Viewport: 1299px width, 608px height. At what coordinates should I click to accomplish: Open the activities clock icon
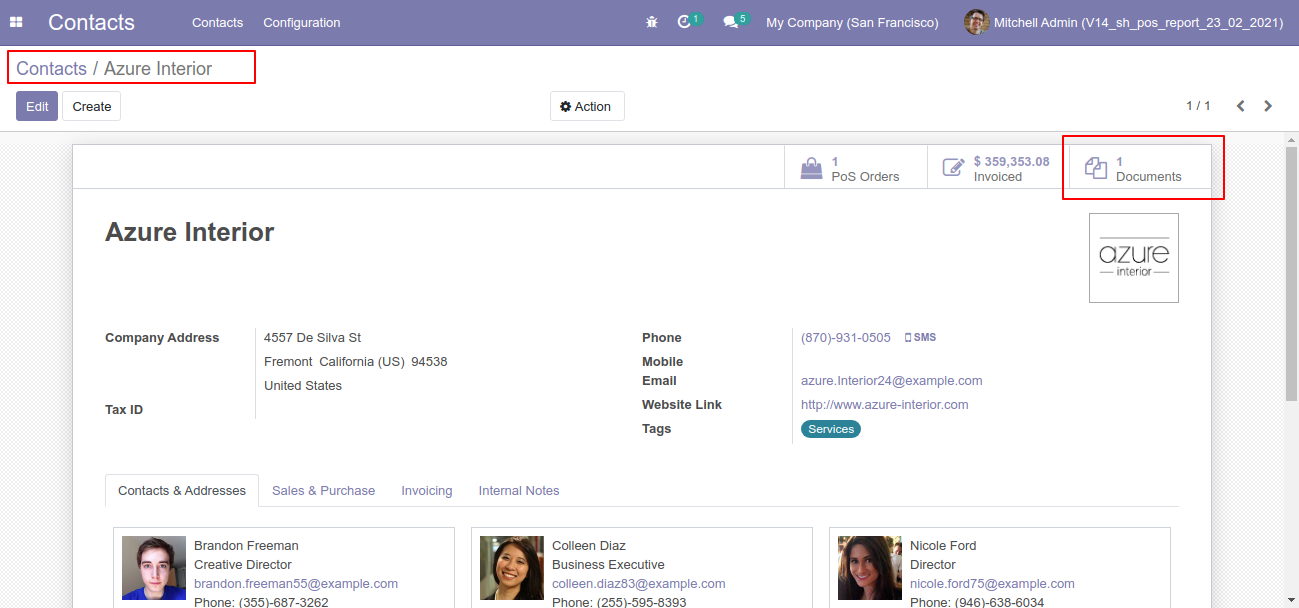(x=685, y=22)
